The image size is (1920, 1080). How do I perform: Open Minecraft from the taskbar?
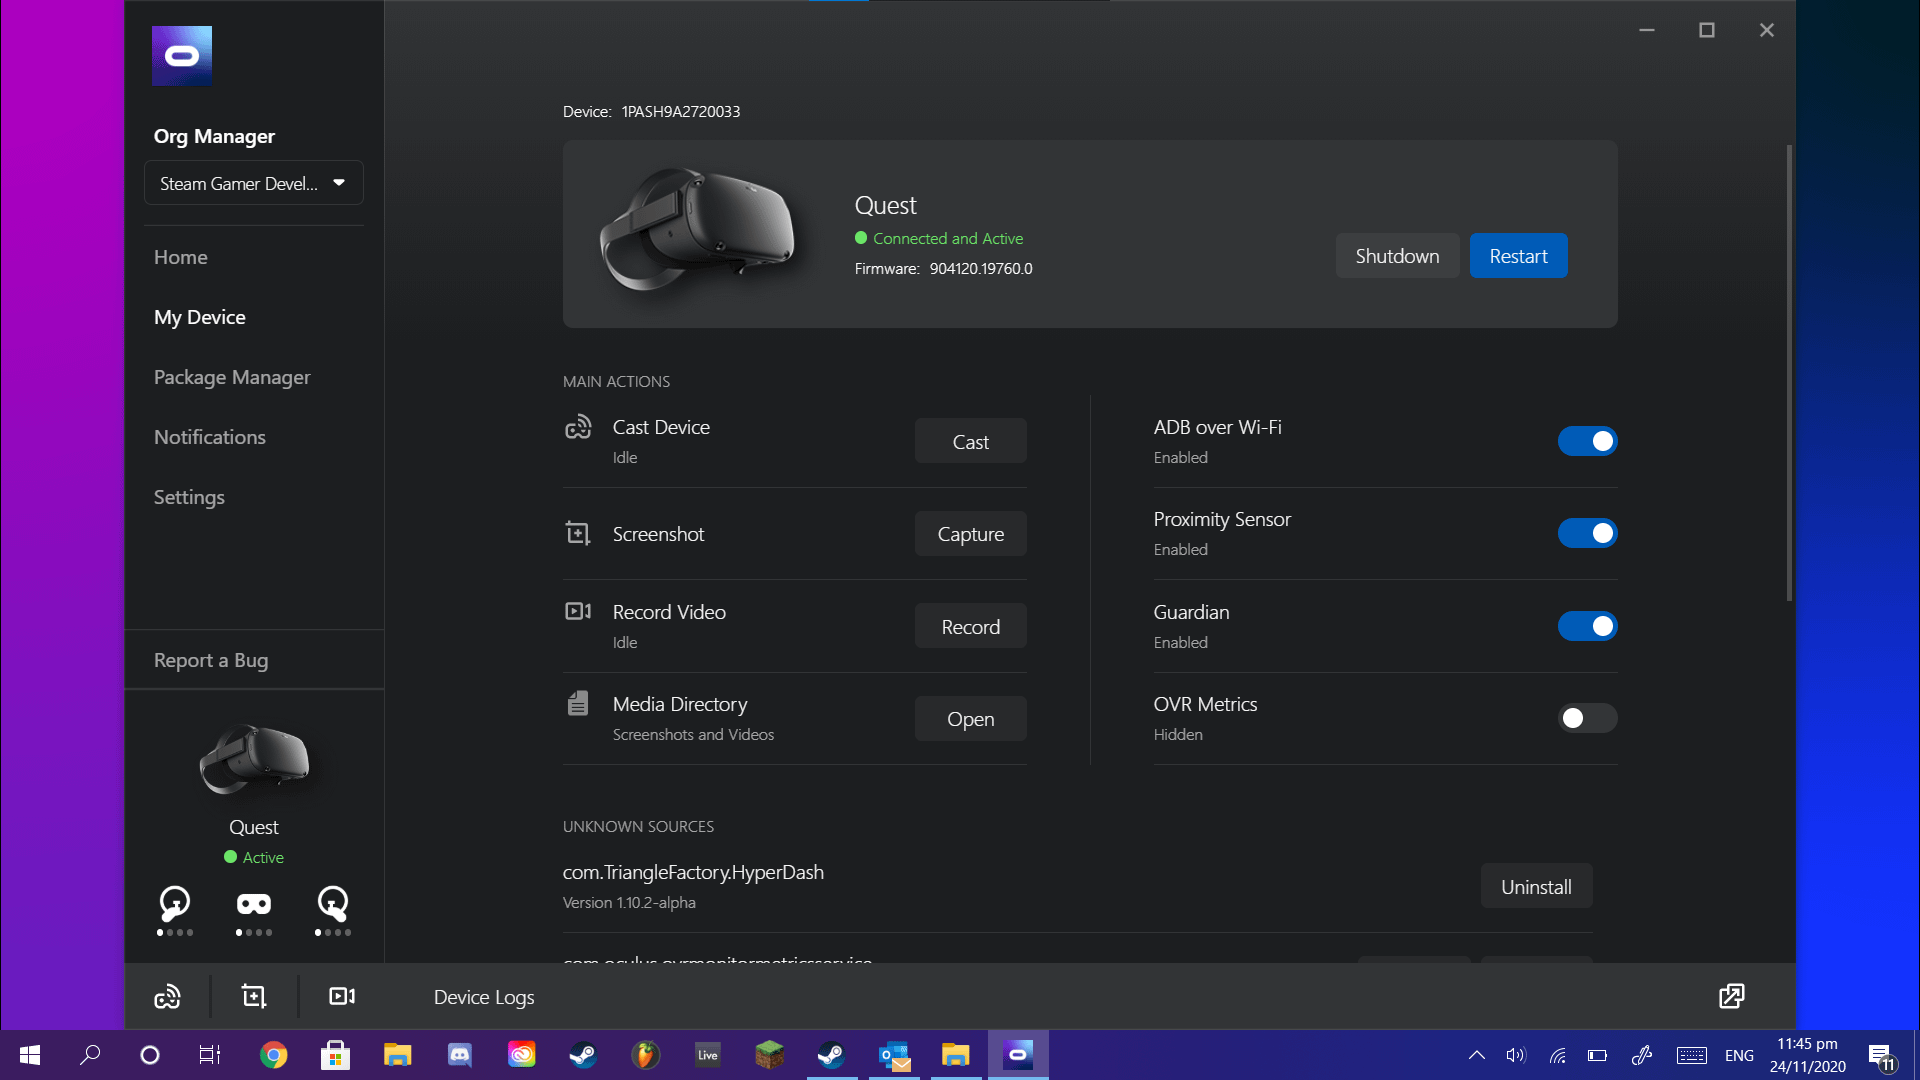pyautogui.click(x=769, y=1055)
